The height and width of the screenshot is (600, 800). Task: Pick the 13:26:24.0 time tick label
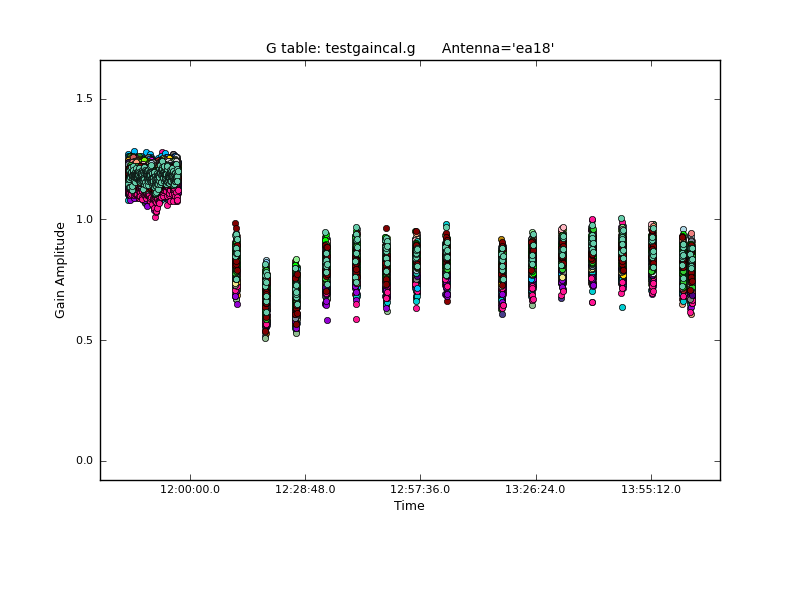[x=536, y=489]
